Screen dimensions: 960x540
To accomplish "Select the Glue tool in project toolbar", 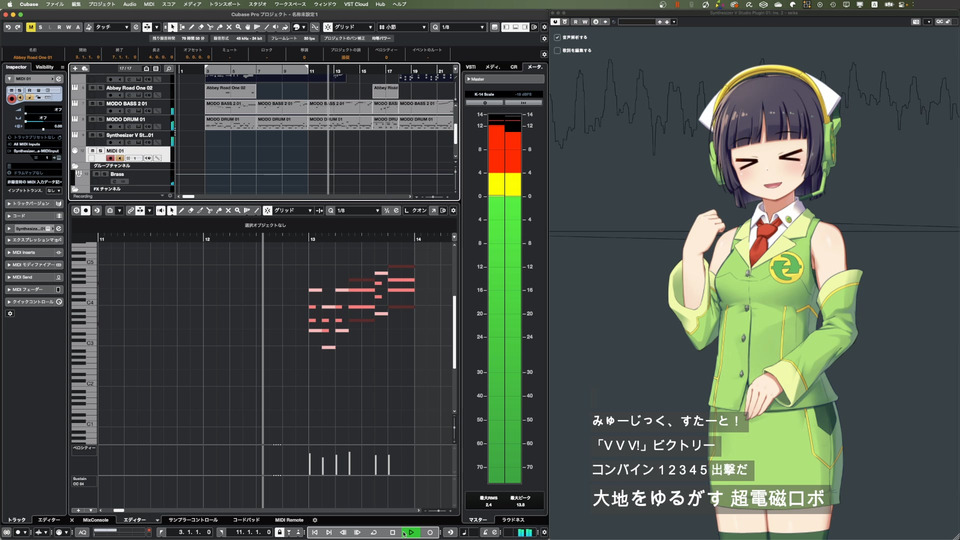I will pyautogui.click(x=219, y=27).
